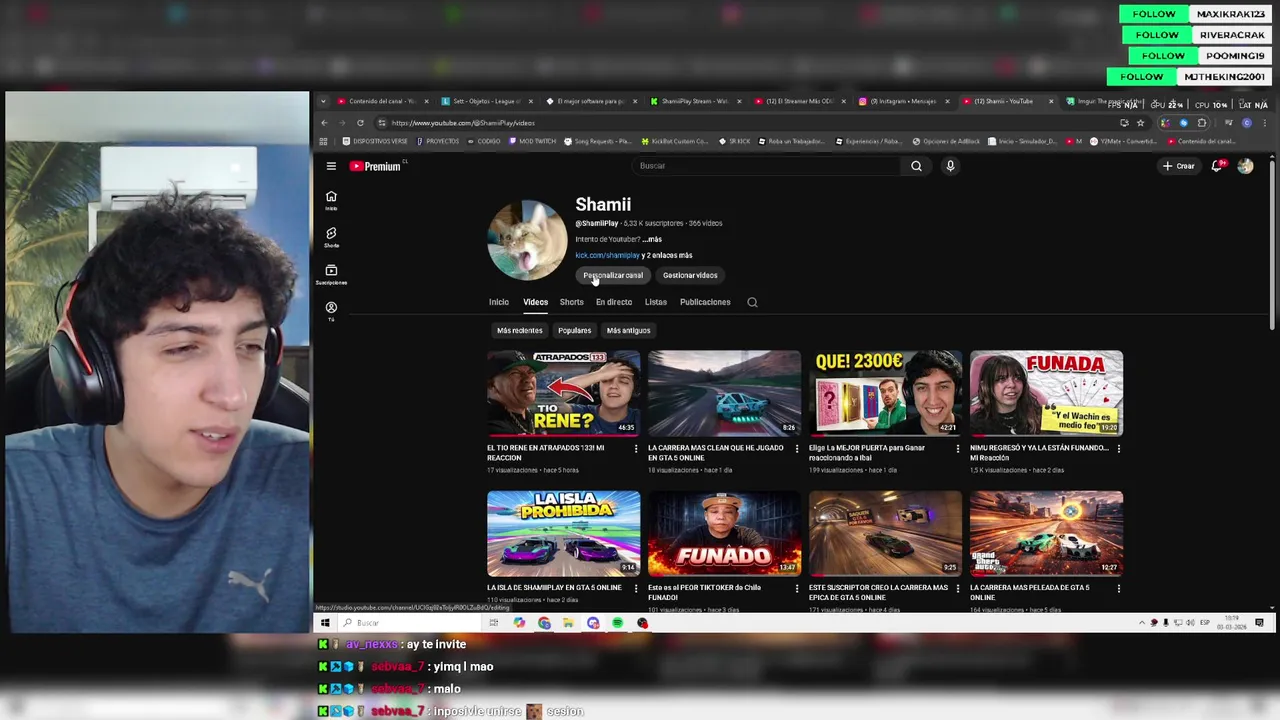Click the FOLLOW RIVERACRAK badge

click(1195, 35)
